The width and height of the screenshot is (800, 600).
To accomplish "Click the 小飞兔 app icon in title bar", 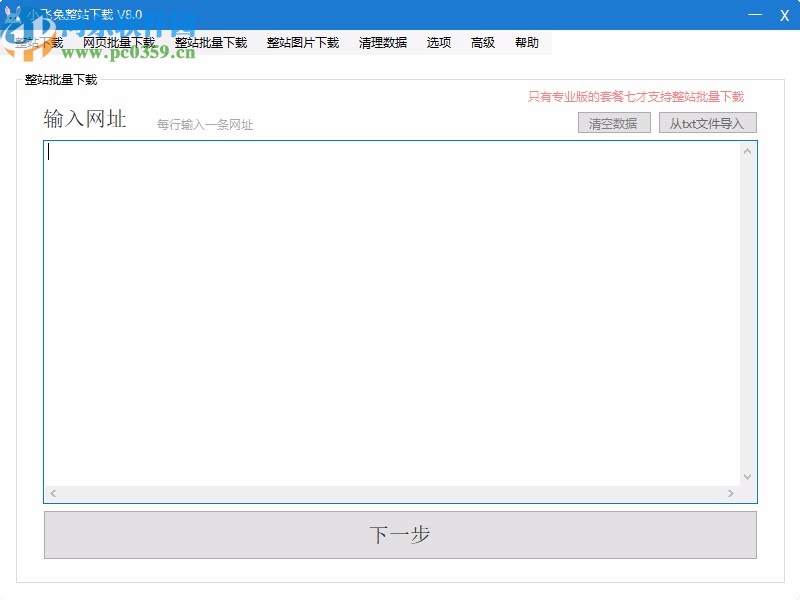I will (10, 14).
